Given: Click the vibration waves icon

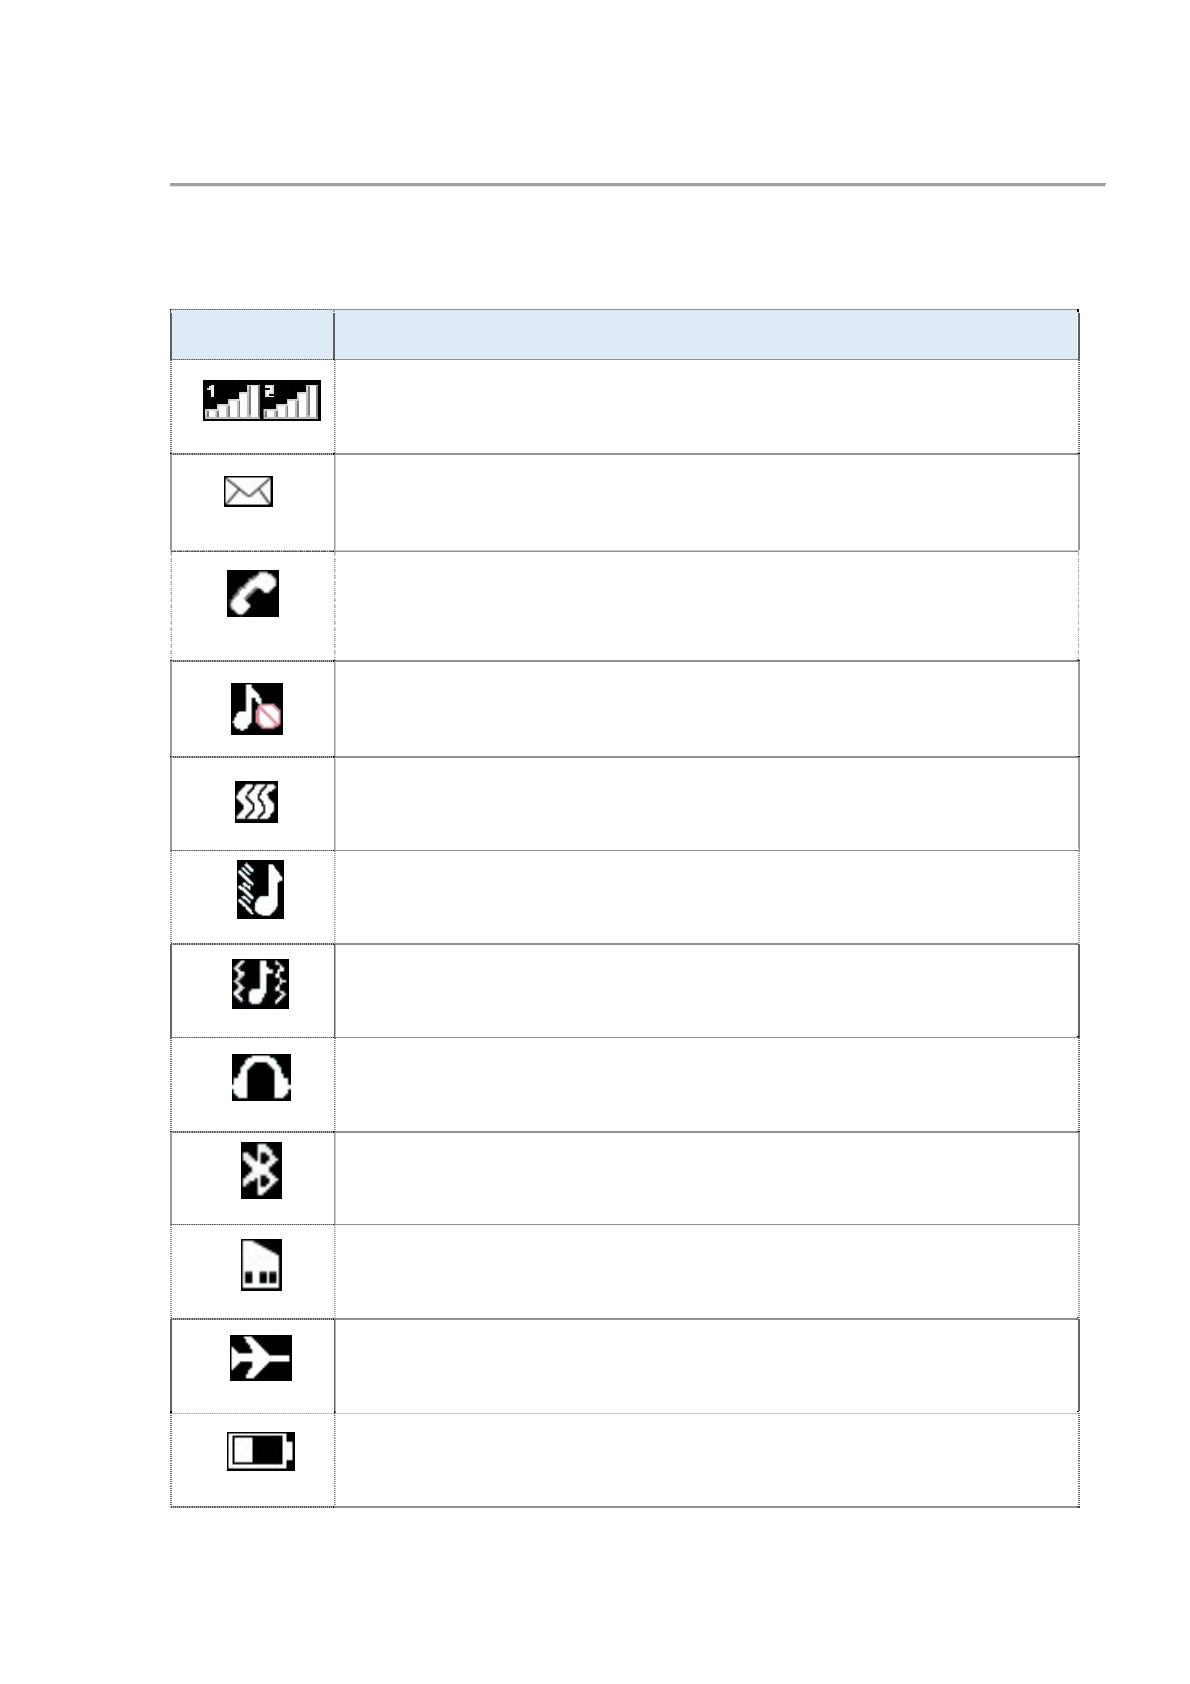Looking at the screenshot, I should pos(256,802).
